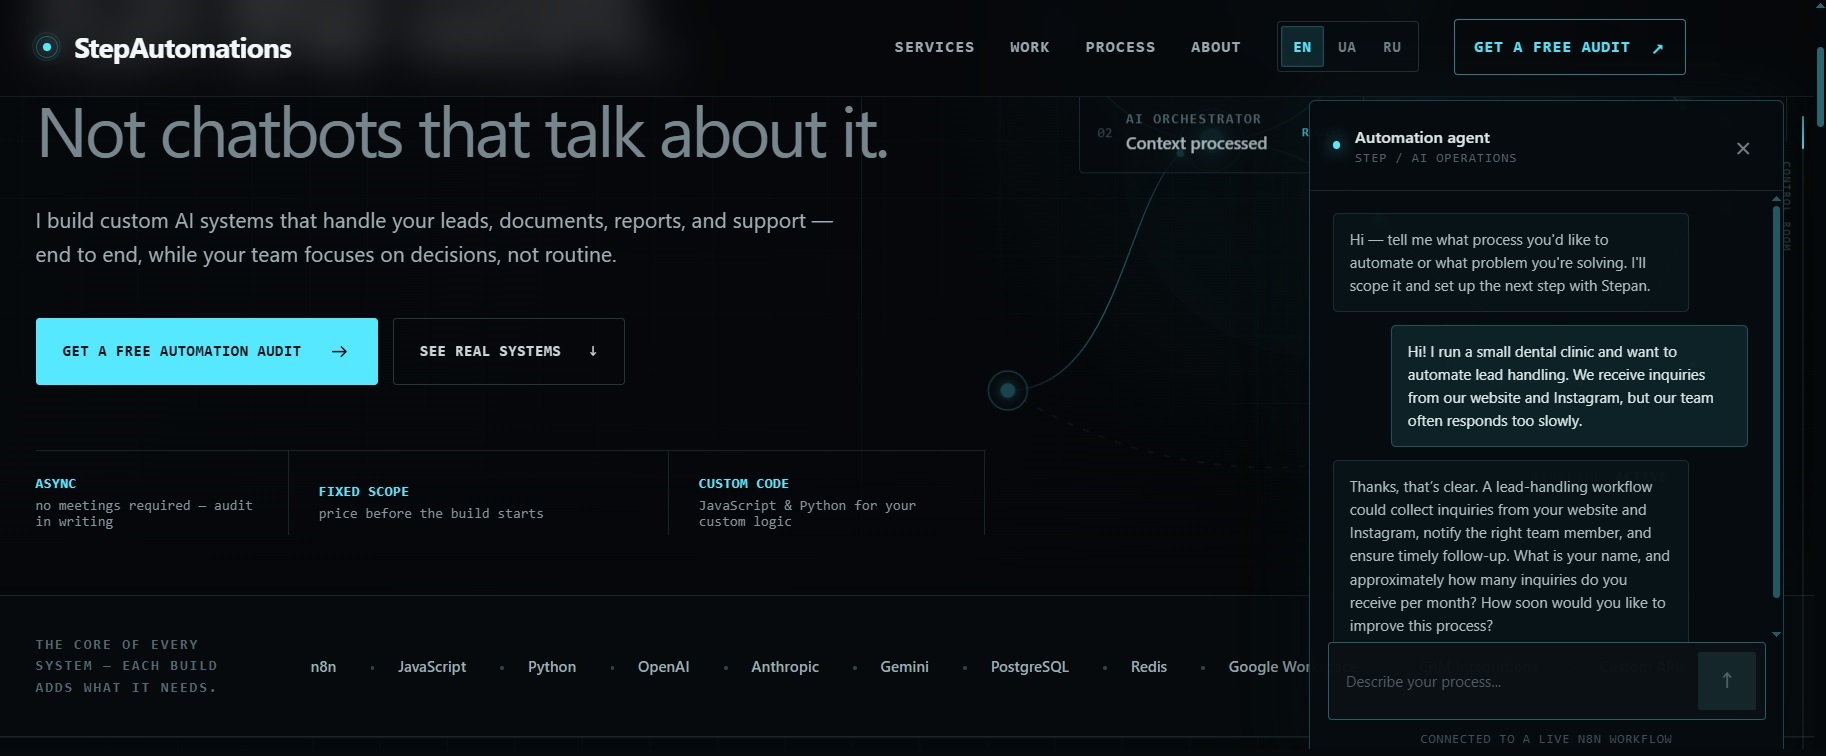
Task: Click the down arrow on See Real Systems
Action: 593,351
